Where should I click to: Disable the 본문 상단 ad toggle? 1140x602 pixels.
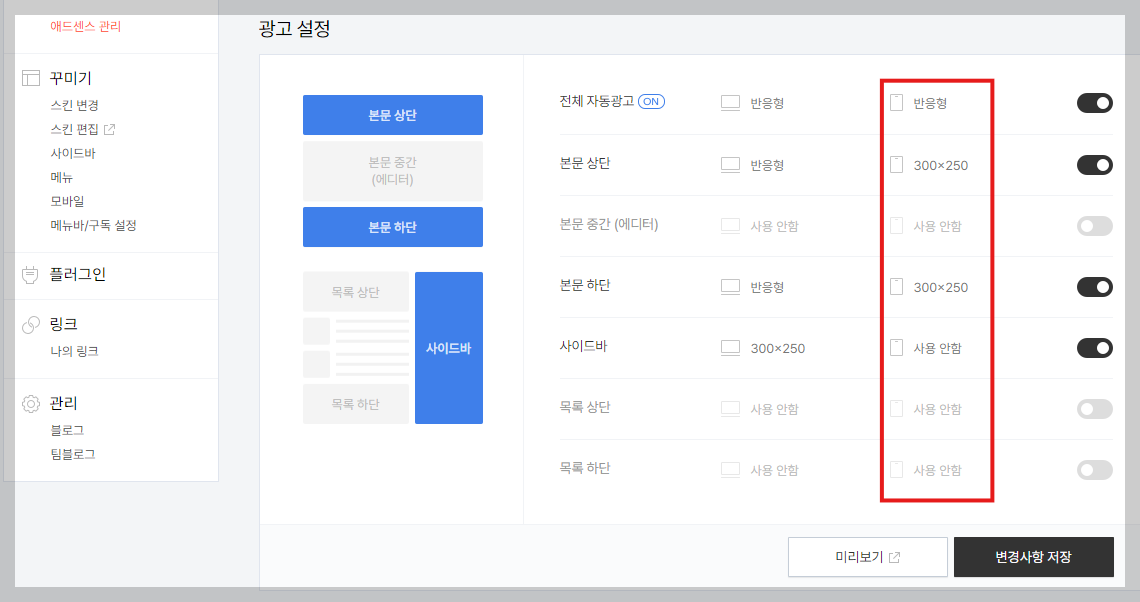[1095, 165]
